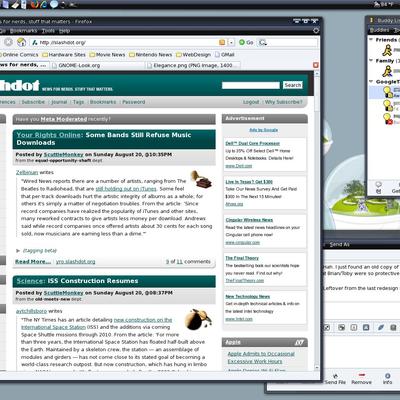Open the Nintendo News bookmark folder
Screen dimensions: 400x400
pos(151,54)
